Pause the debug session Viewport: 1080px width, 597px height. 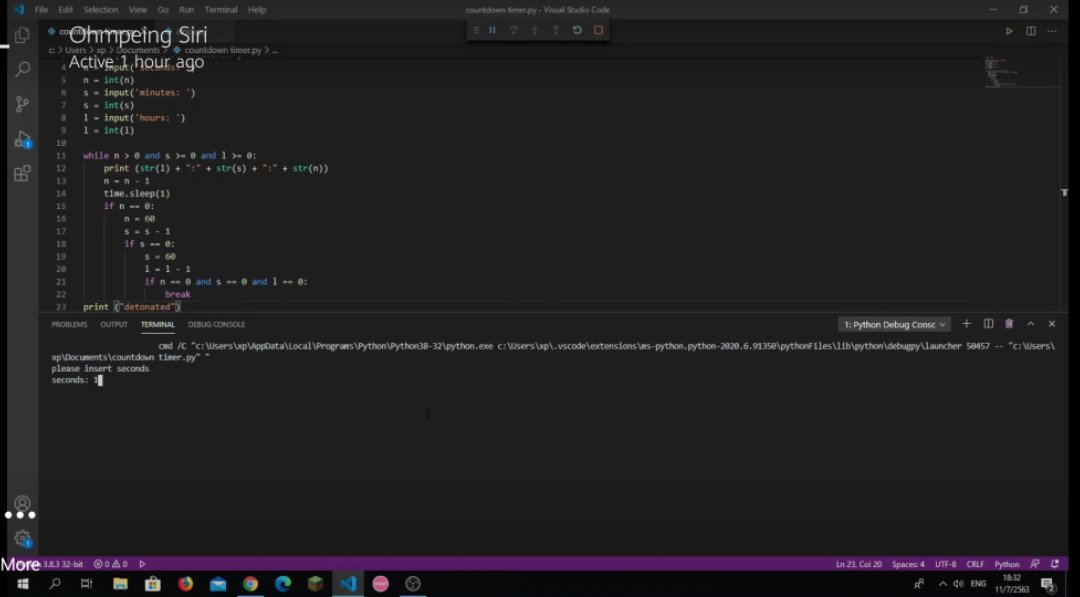pyautogui.click(x=492, y=30)
